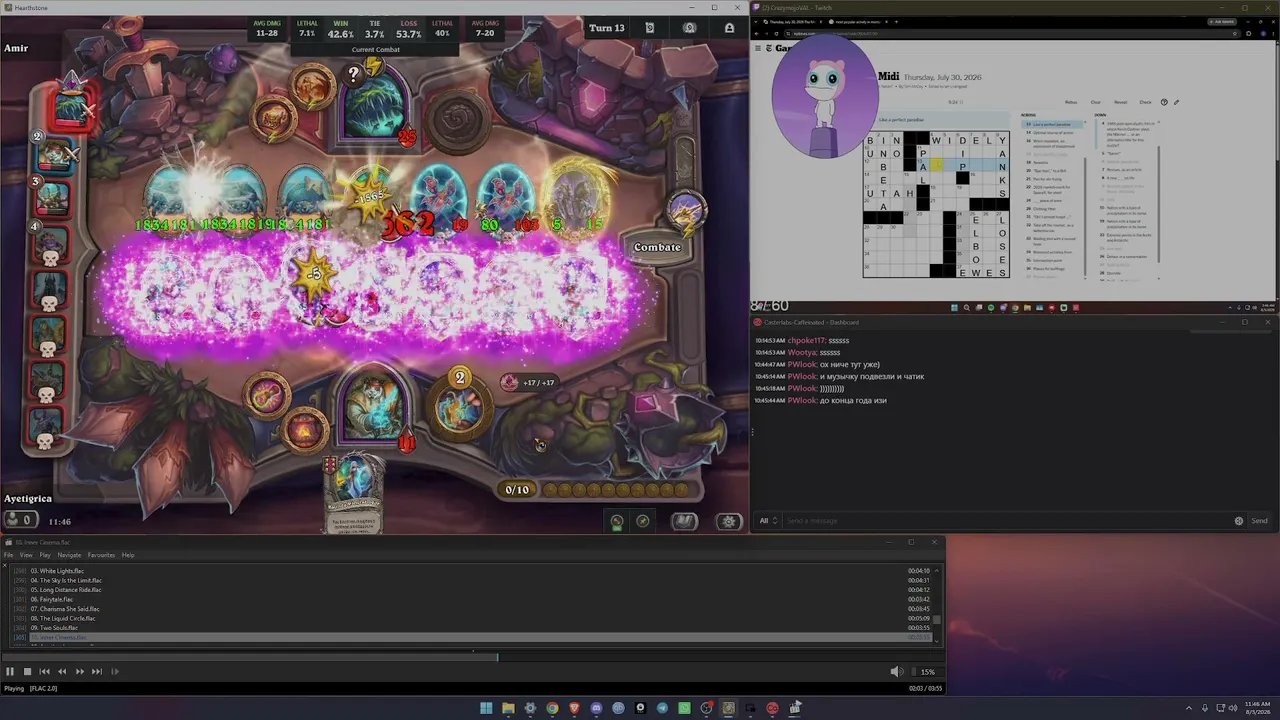Click the Clear button in crossword toolbar
The width and height of the screenshot is (1280, 720).
click(1096, 102)
